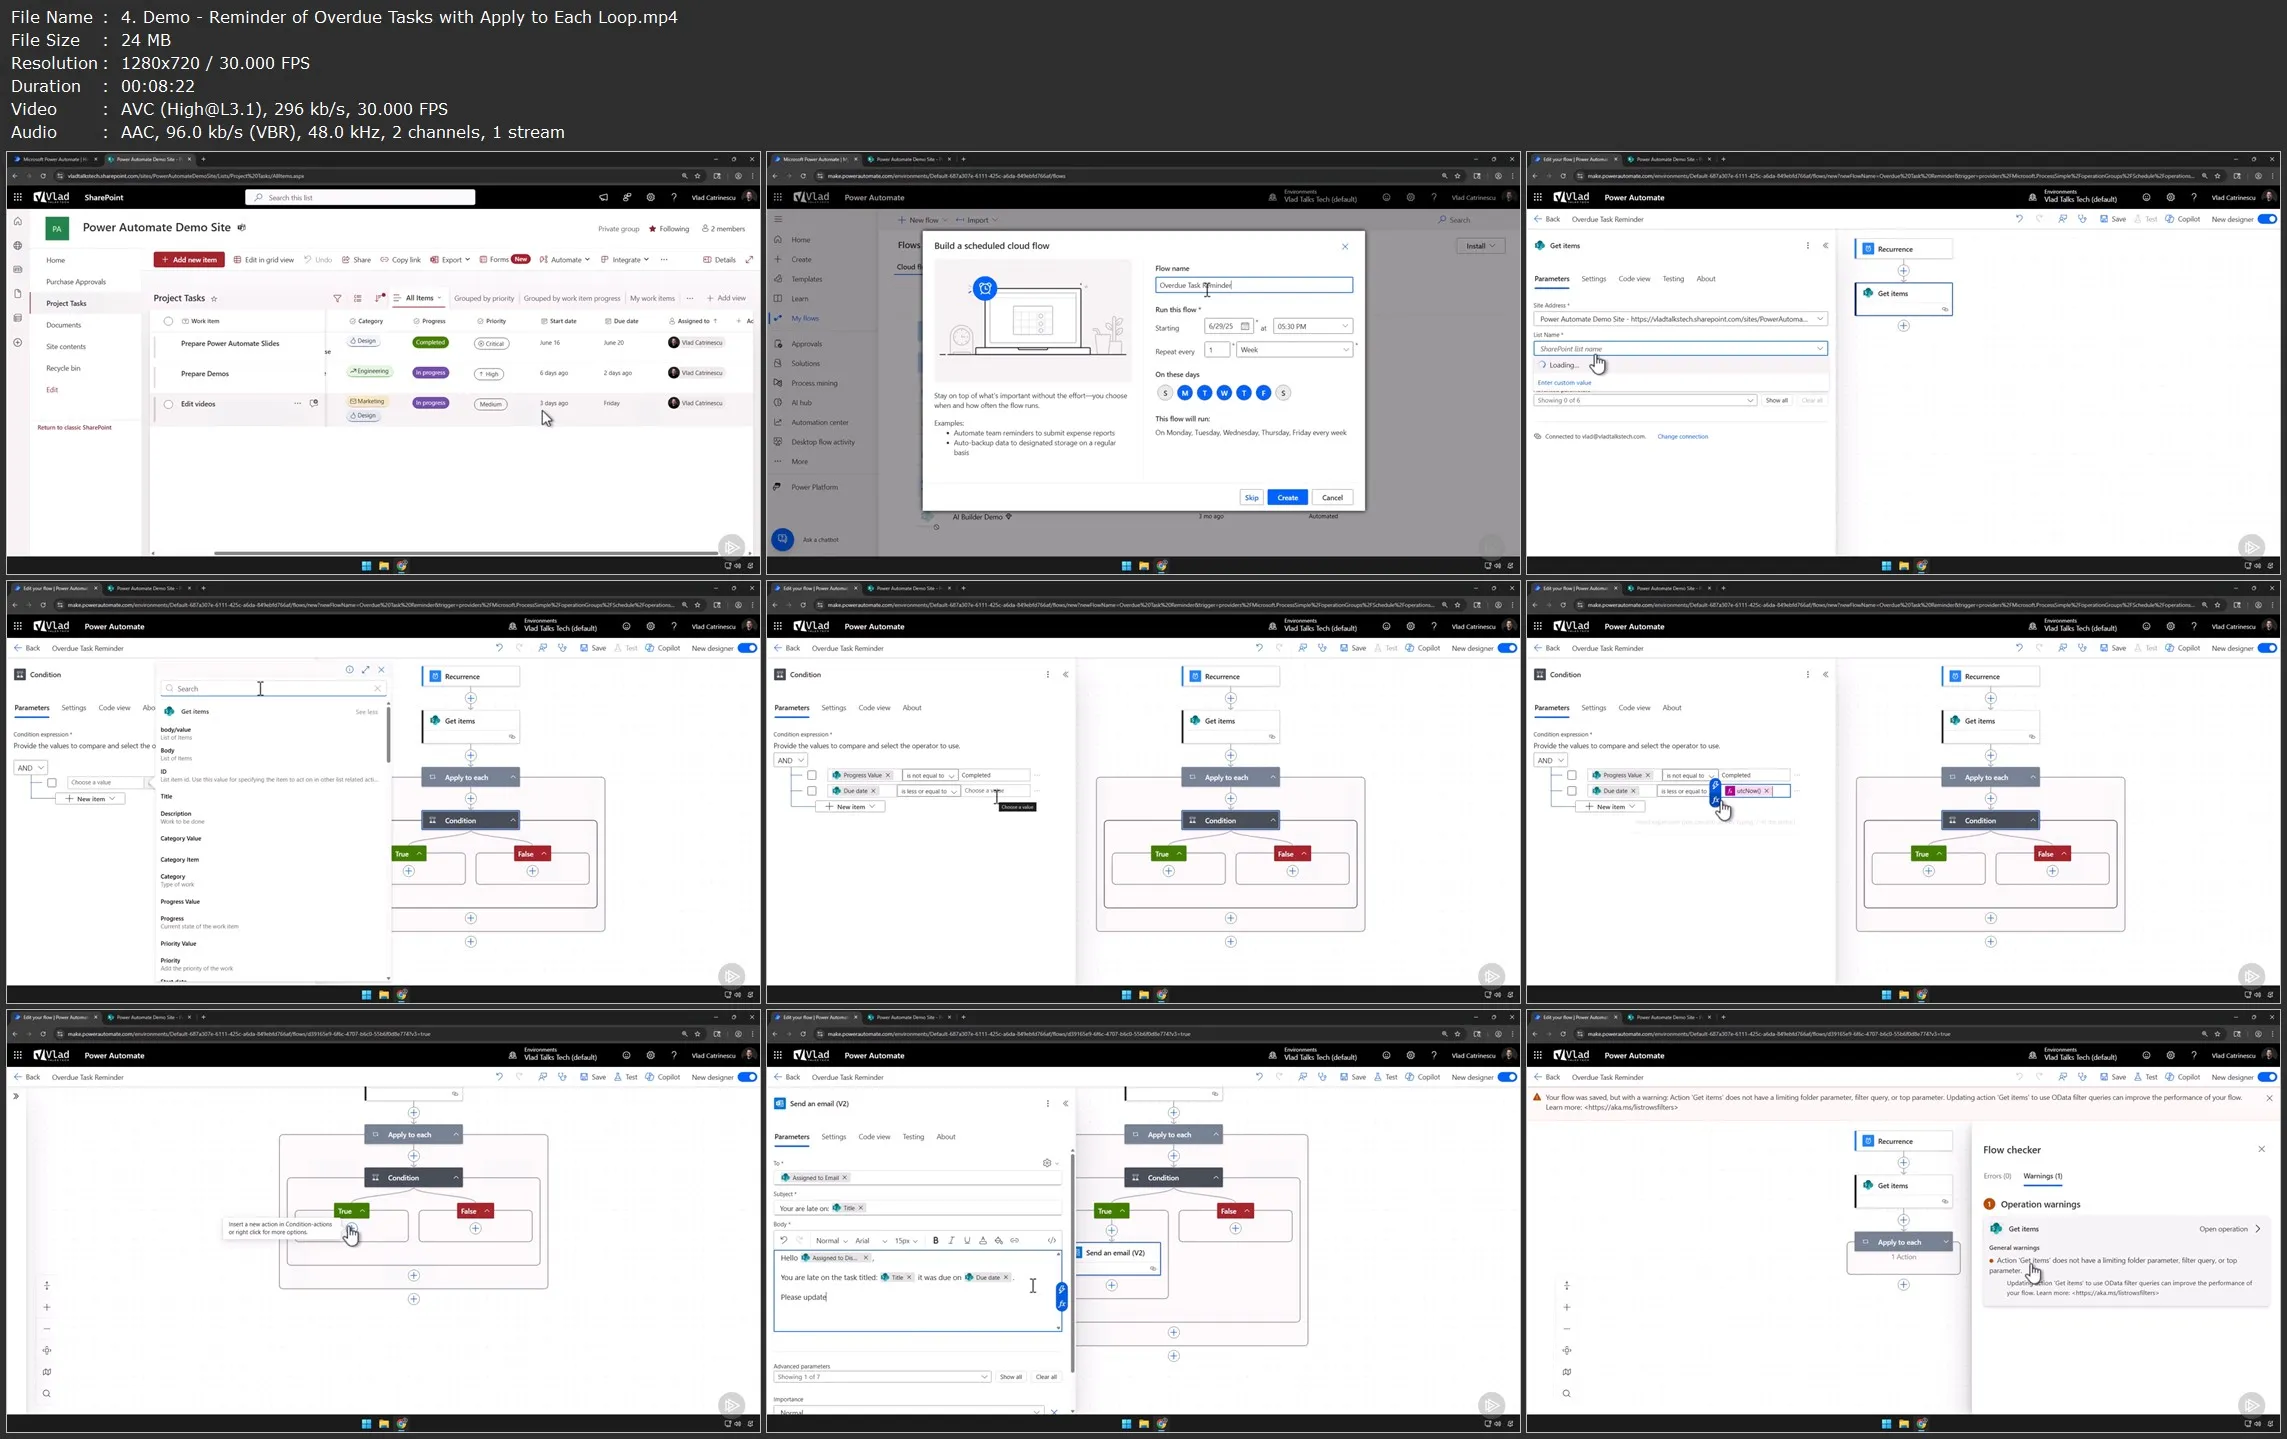Click the fx expression icon beside email body

(1061, 1304)
